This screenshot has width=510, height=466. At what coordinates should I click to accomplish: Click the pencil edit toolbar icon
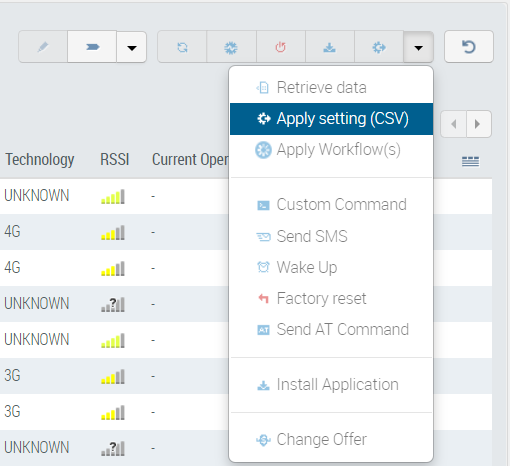(43, 47)
